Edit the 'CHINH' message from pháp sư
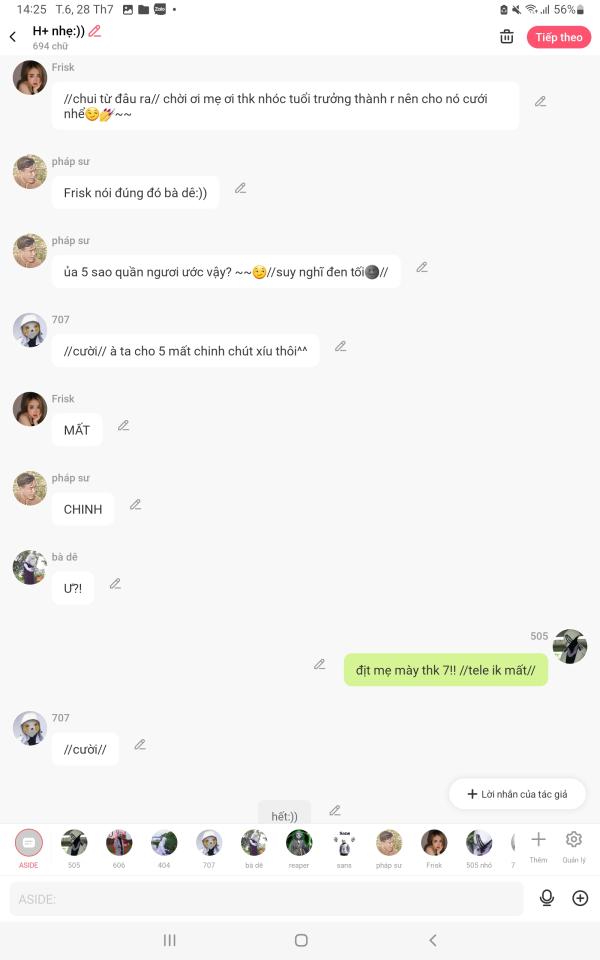Viewport: 600px width, 960px height. [x=136, y=504]
